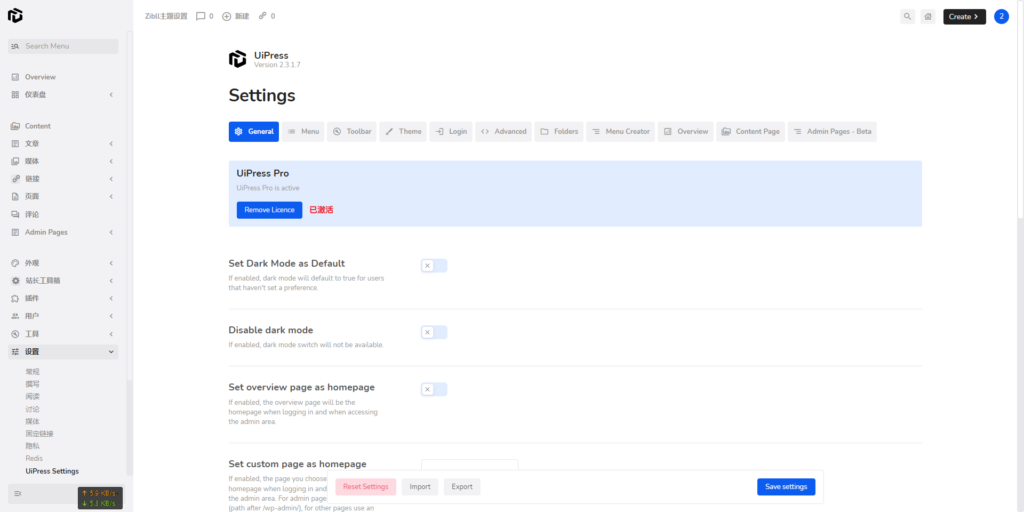Image resolution: width=1024 pixels, height=512 pixels.
Task: Click the home icon in top bar
Action: pos(927,16)
